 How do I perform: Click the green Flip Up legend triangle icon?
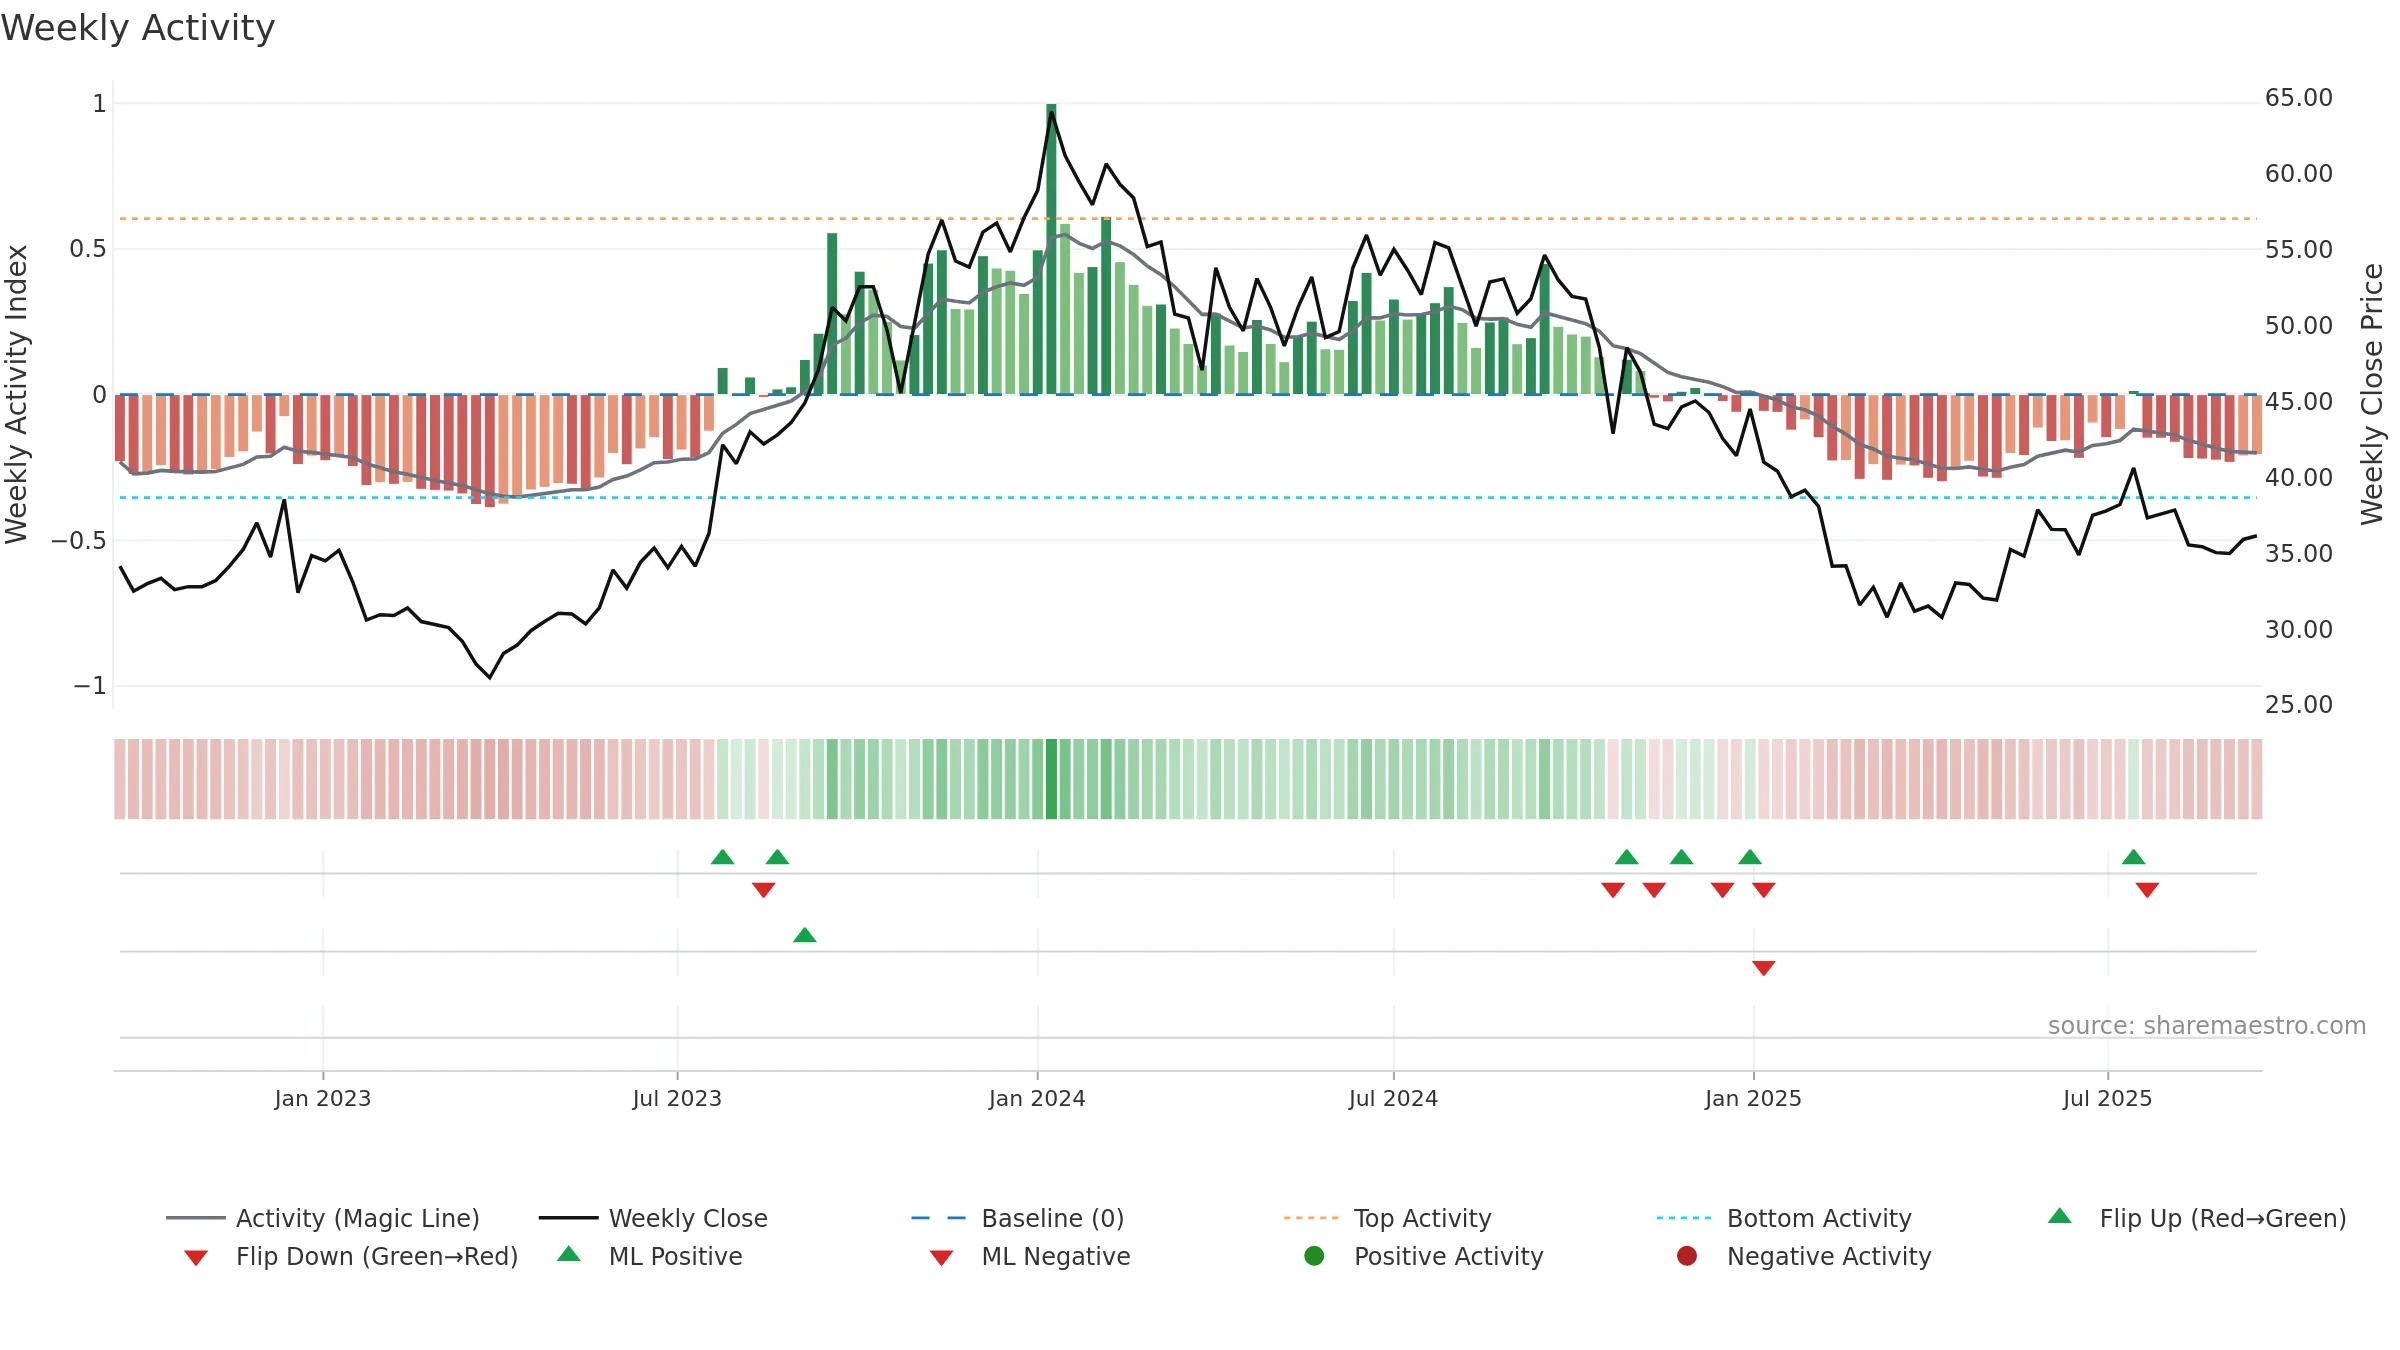pyautogui.click(x=2060, y=1216)
